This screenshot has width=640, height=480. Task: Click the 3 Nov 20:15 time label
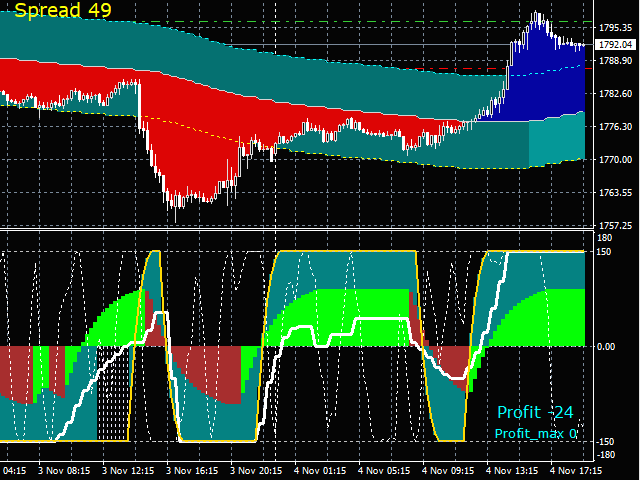coord(256,471)
